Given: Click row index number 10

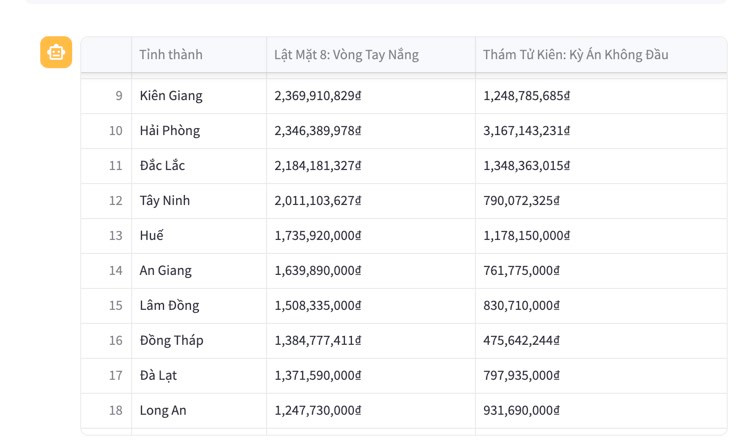Looking at the screenshot, I should 116,131.
